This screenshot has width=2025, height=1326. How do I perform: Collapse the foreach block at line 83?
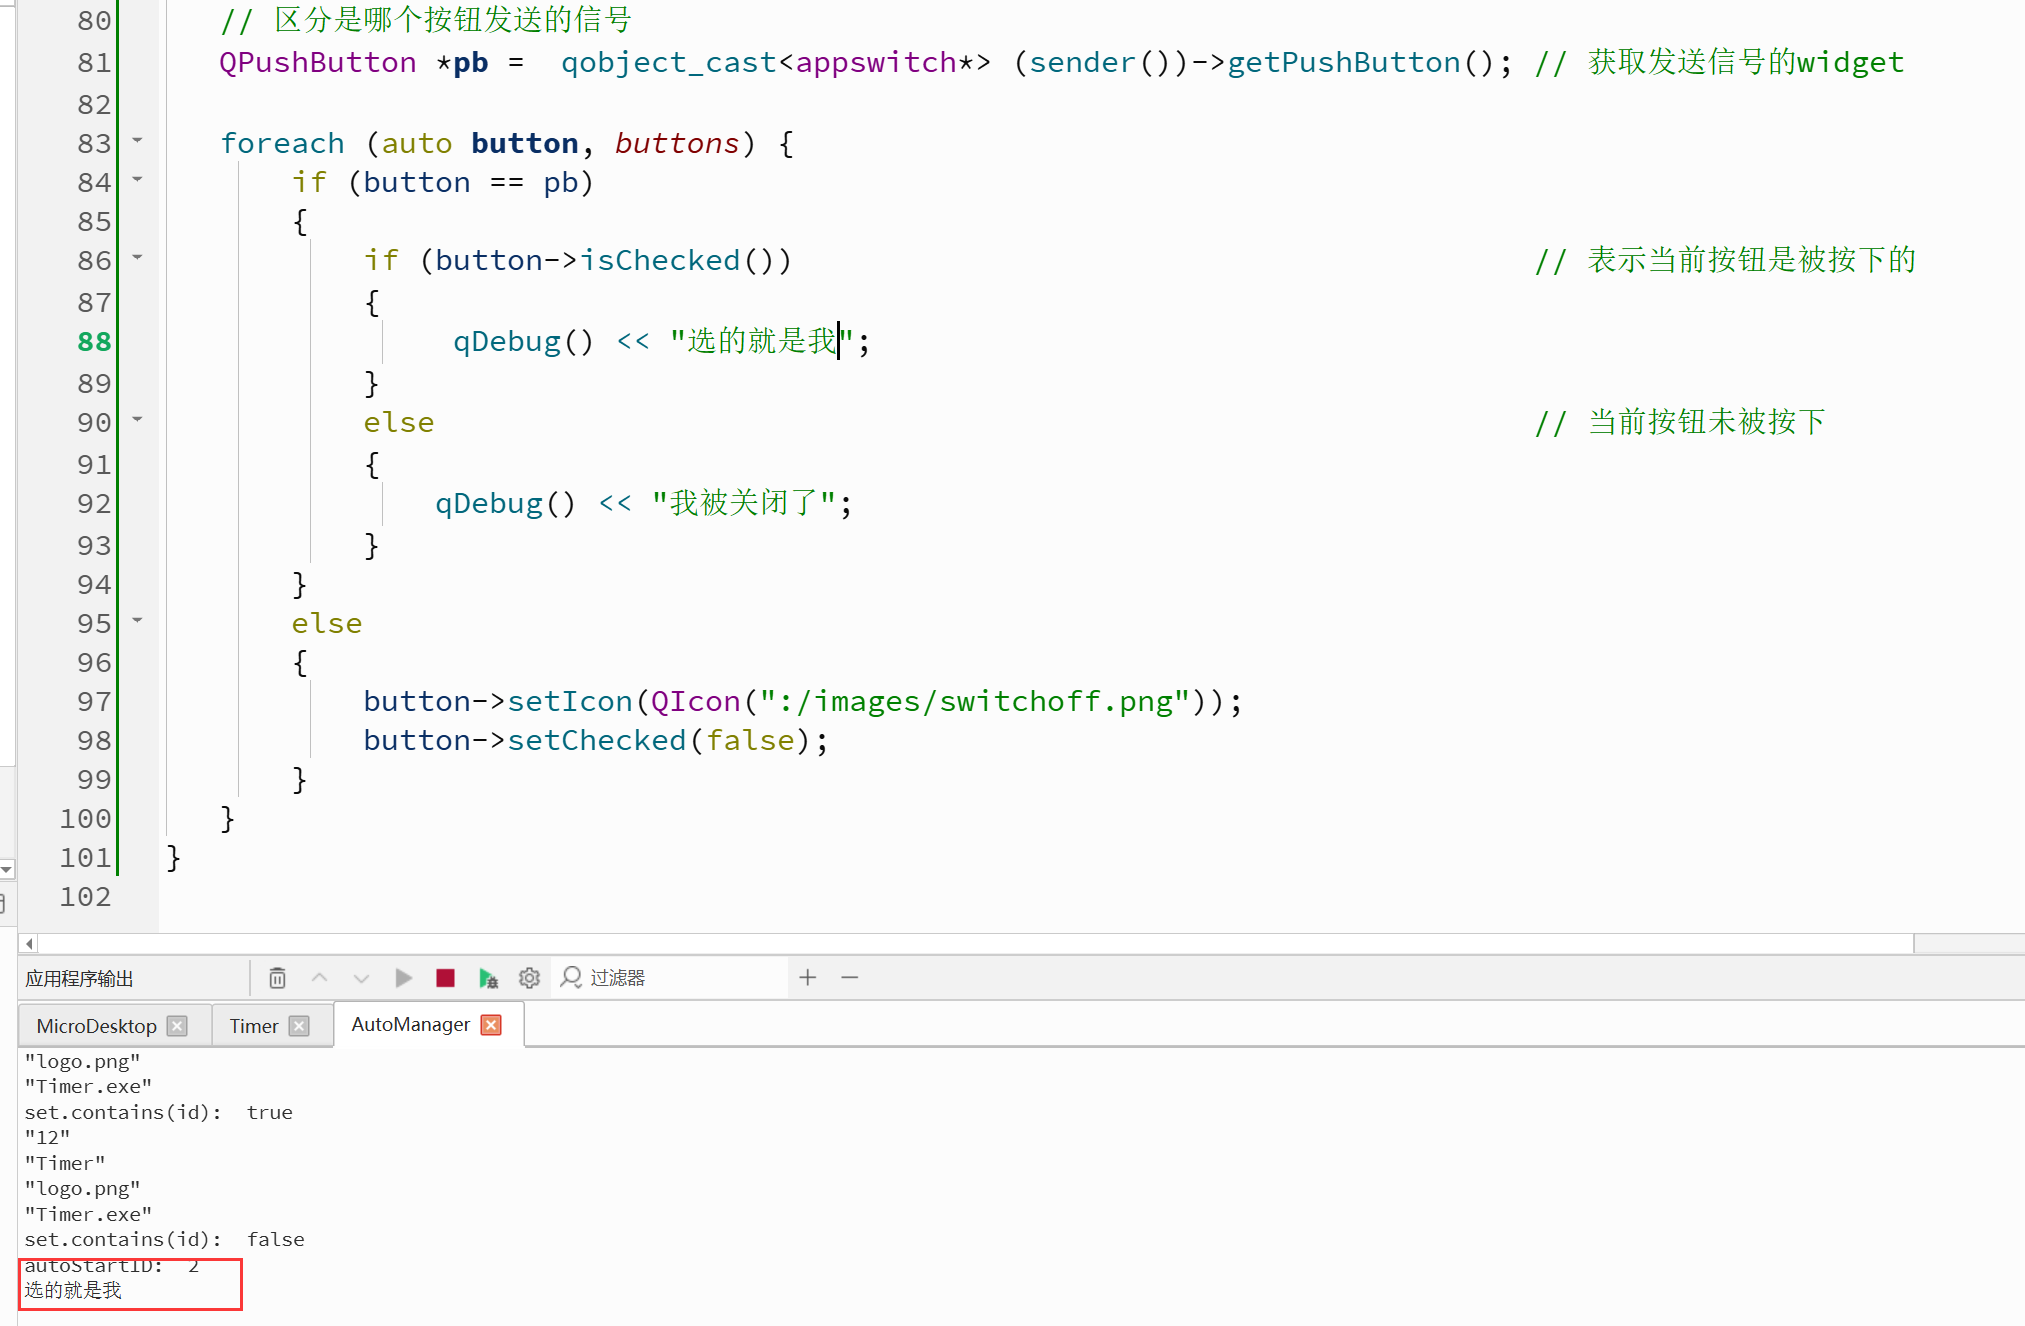(137, 140)
